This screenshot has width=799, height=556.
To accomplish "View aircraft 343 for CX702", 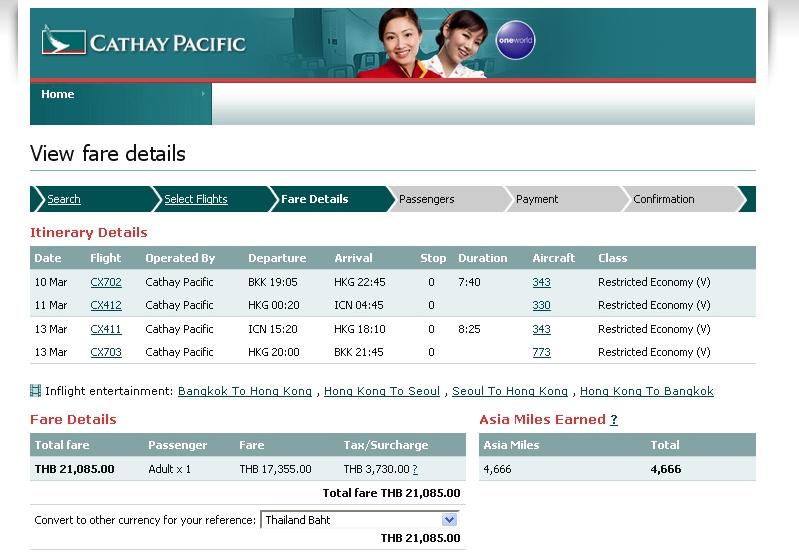I will (x=541, y=282).
